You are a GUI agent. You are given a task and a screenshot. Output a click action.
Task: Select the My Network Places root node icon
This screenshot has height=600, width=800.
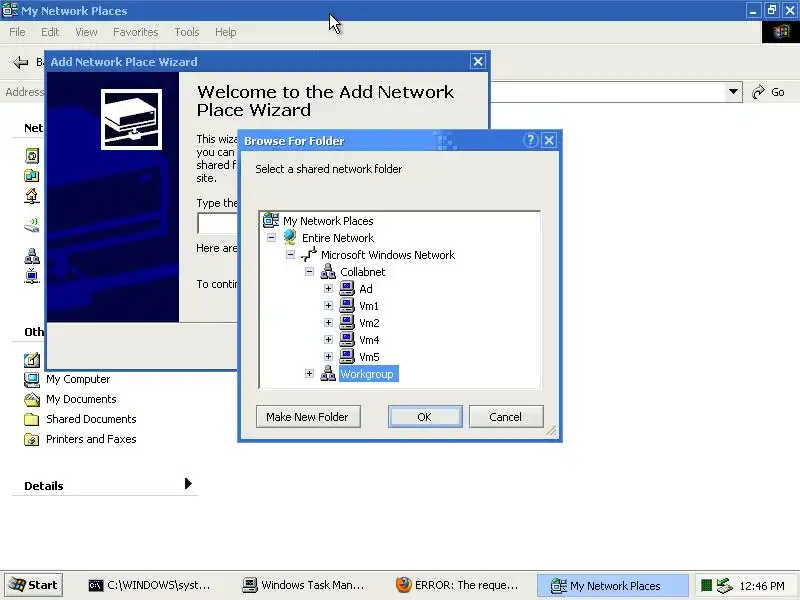tap(271, 220)
